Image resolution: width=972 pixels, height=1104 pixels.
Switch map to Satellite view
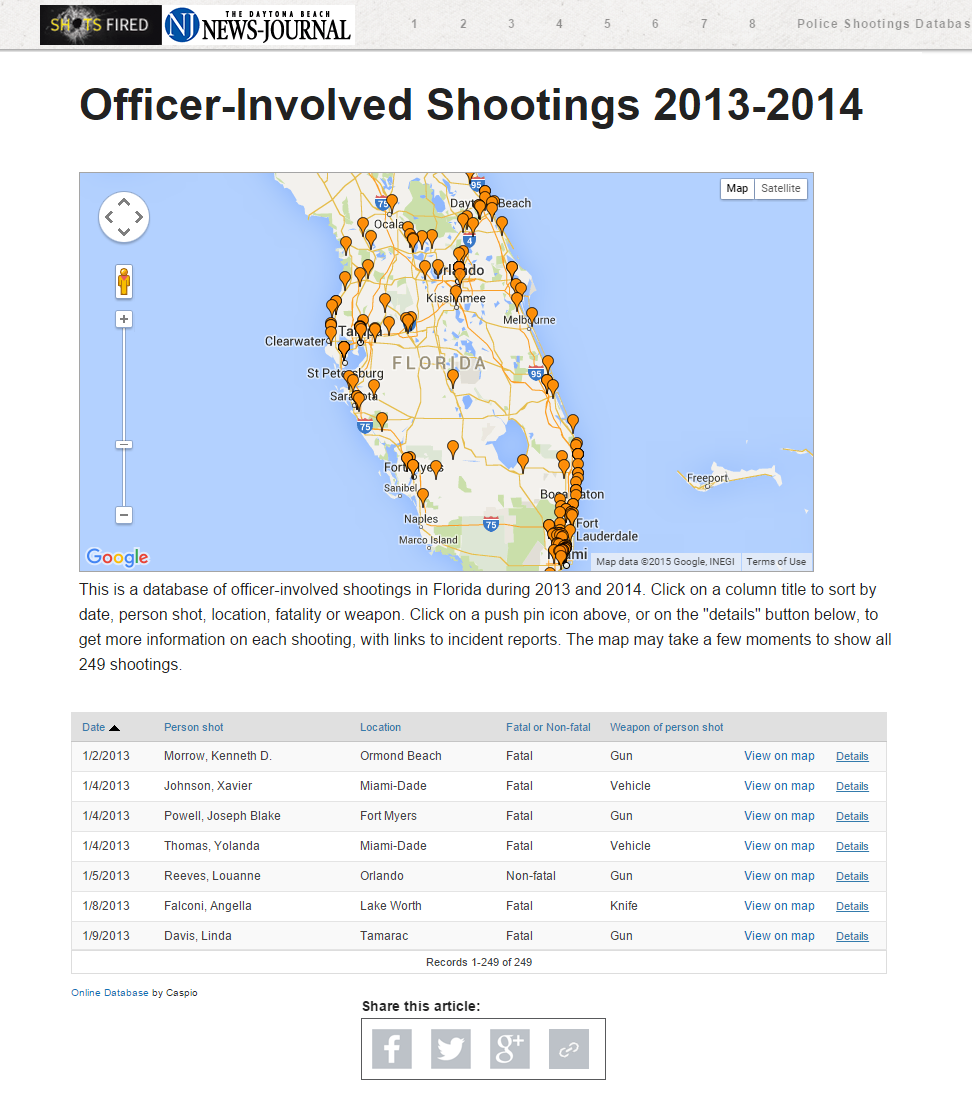pyautogui.click(x=780, y=189)
